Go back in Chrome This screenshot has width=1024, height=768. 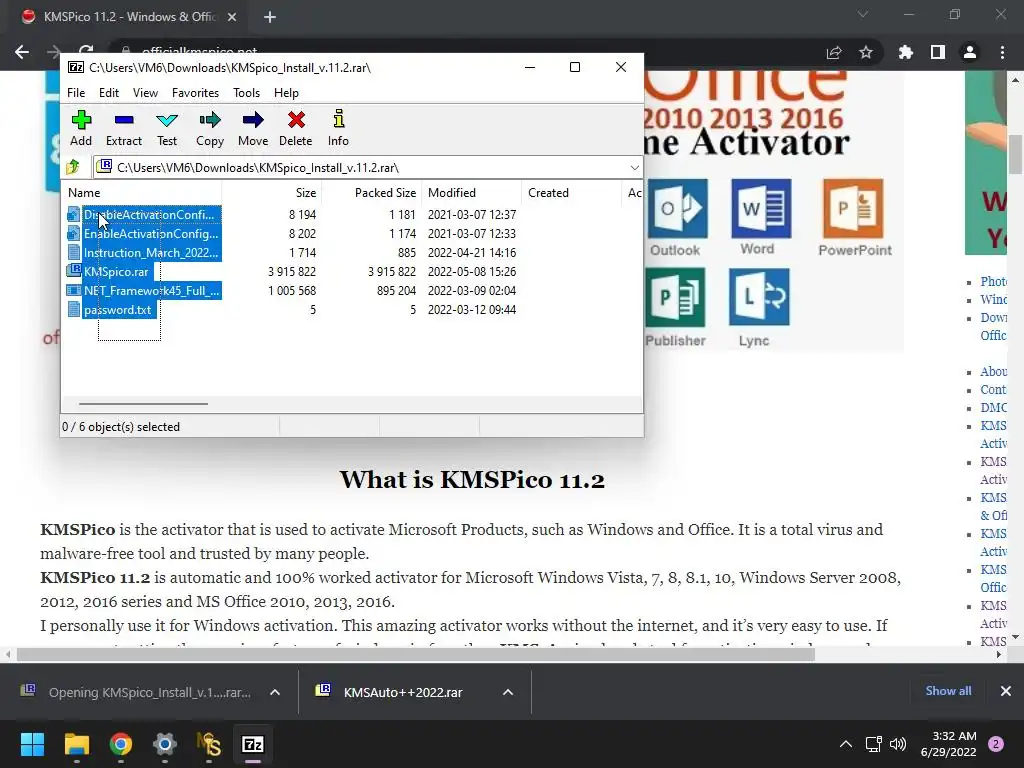[x=22, y=52]
